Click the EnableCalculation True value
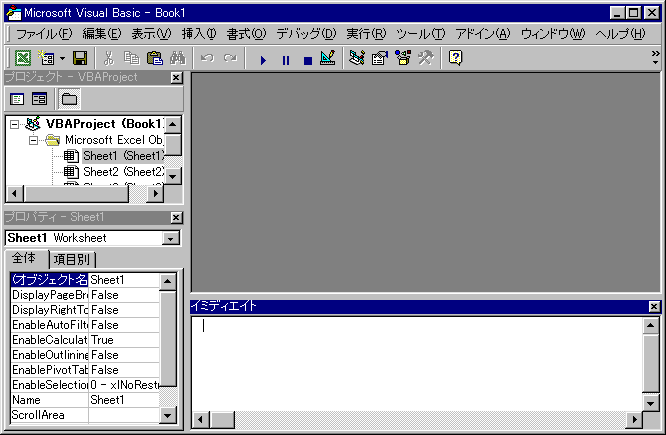666x435 pixels. 124,340
